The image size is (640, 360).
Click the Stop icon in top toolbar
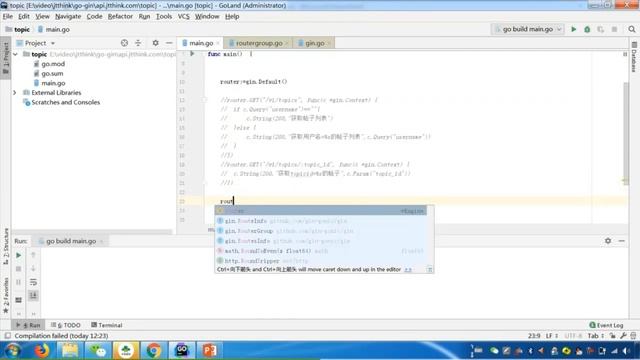click(x=614, y=29)
